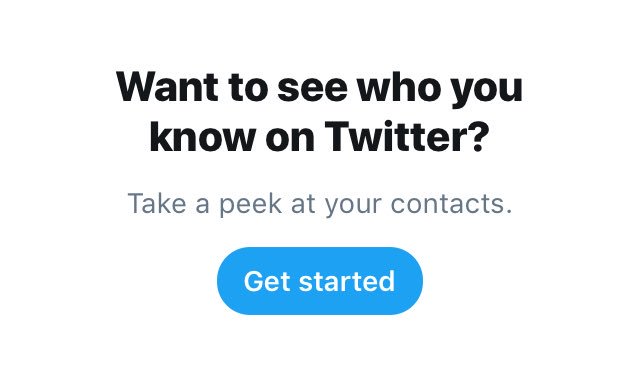Screen dimensions: 640x370
Task: Click the 'know on Twitter?' heading line
Action: (319, 136)
